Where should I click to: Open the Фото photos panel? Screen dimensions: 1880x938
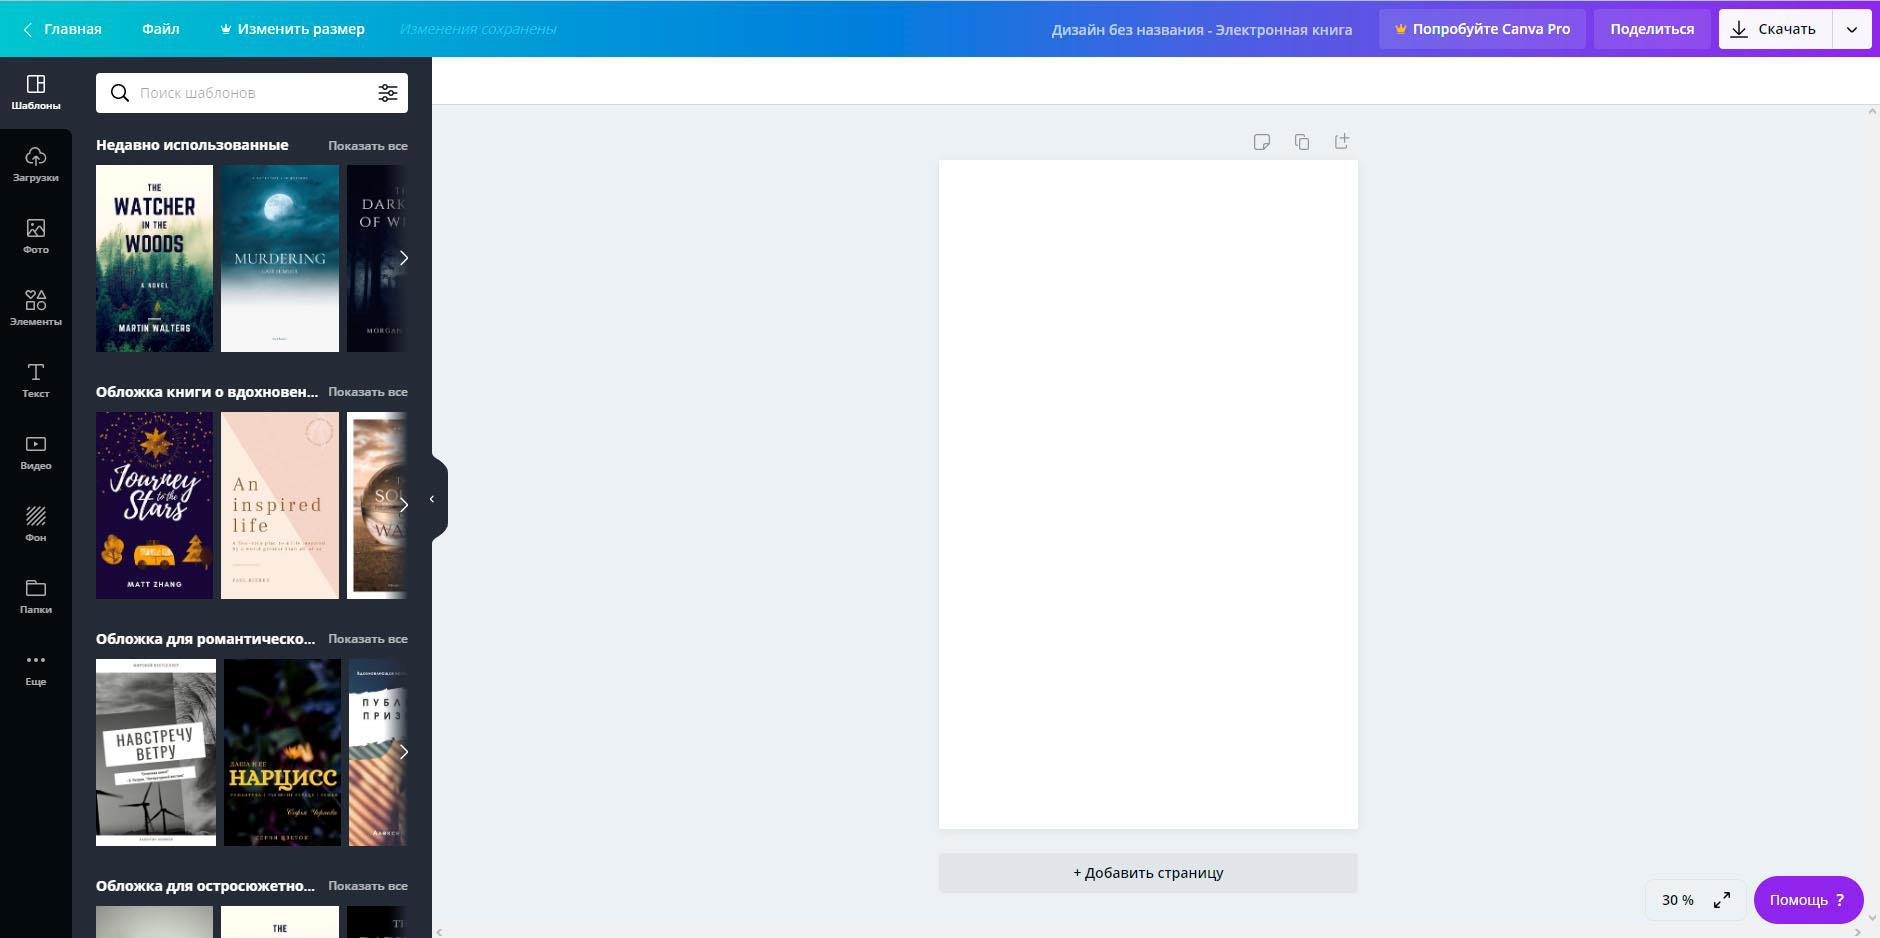(36, 237)
